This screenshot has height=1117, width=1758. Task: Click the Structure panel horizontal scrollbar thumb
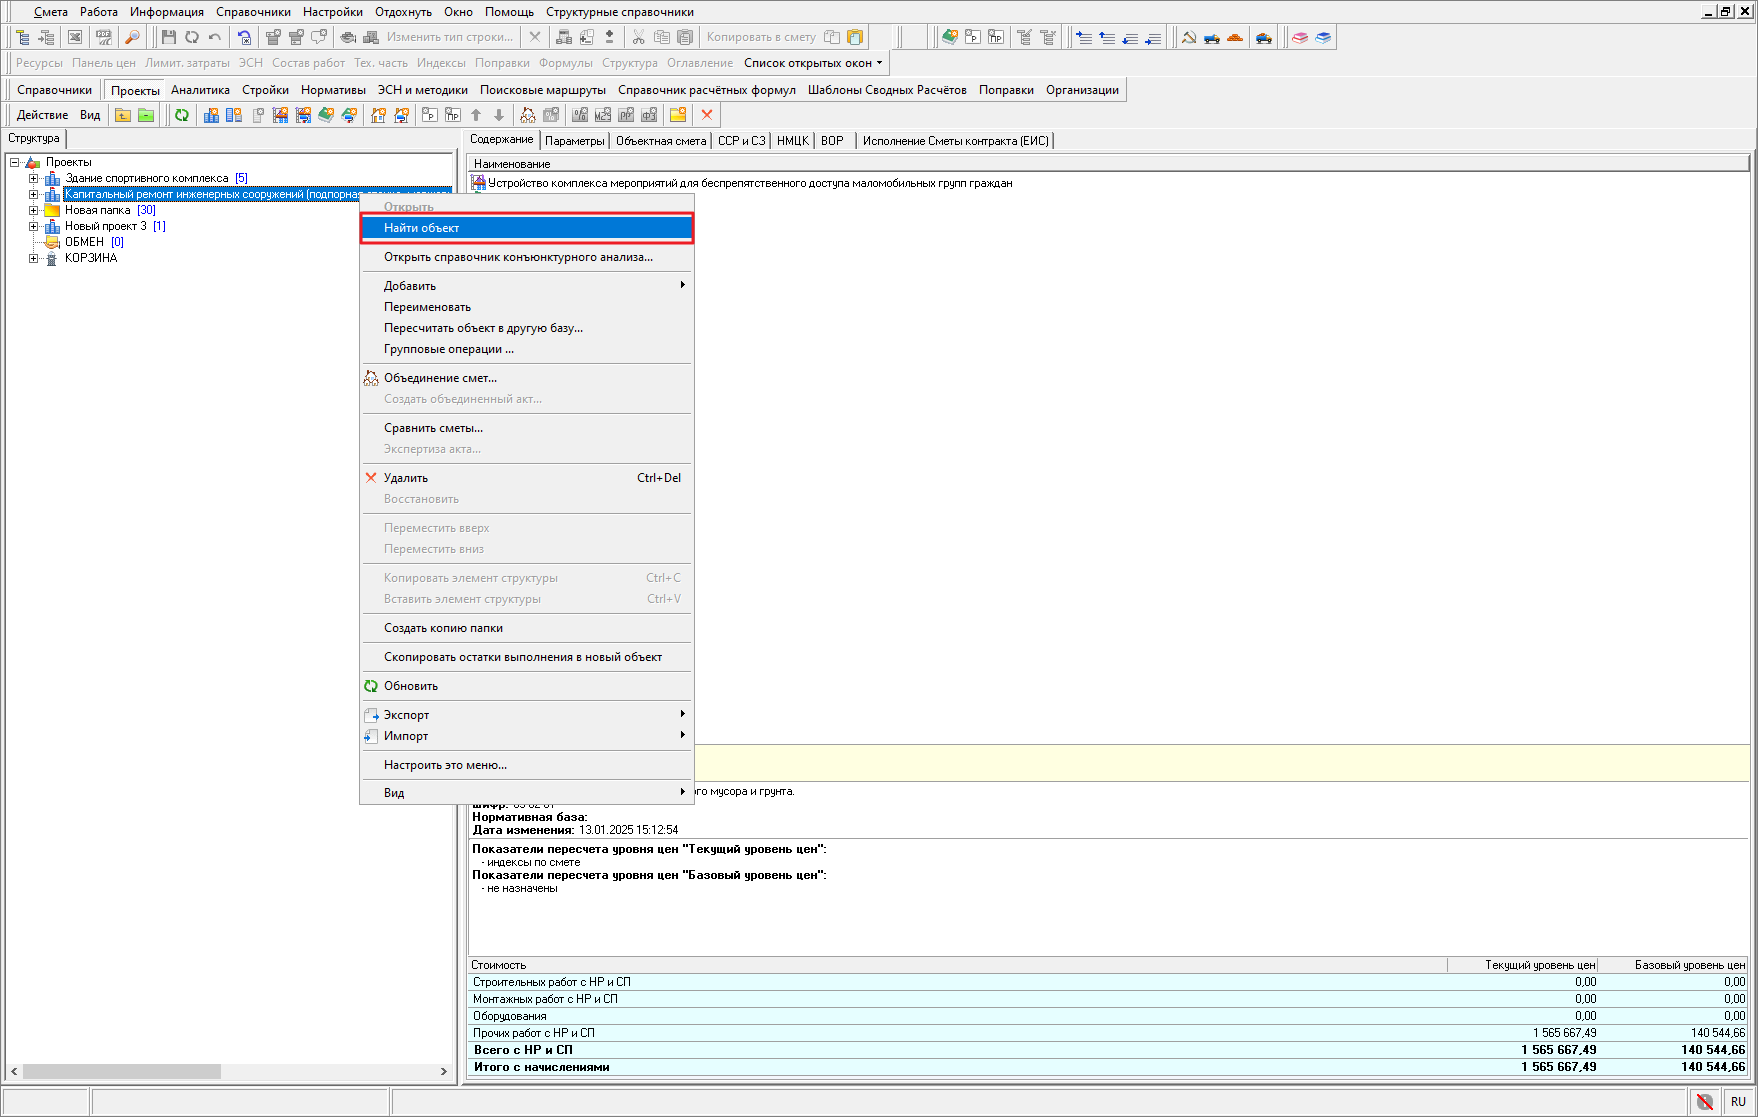pyautogui.click(x=121, y=1071)
